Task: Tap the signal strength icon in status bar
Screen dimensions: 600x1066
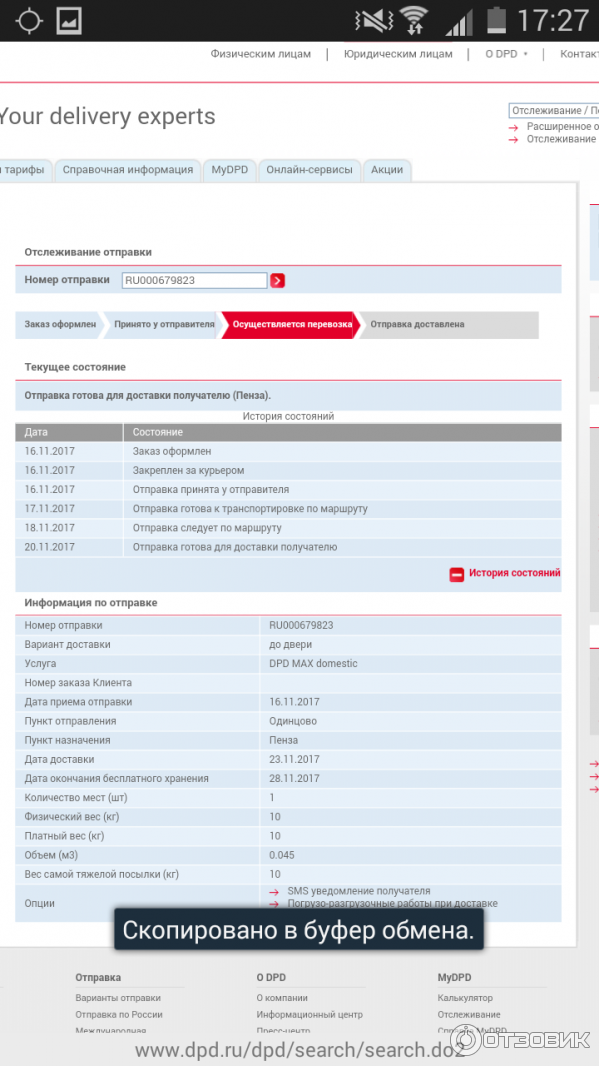Action: pos(458,20)
